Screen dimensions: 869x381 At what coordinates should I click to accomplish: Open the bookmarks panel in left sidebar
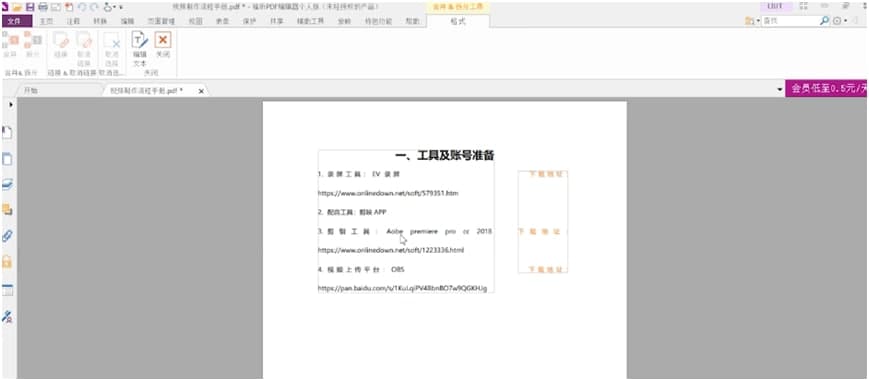[x=7, y=133]
